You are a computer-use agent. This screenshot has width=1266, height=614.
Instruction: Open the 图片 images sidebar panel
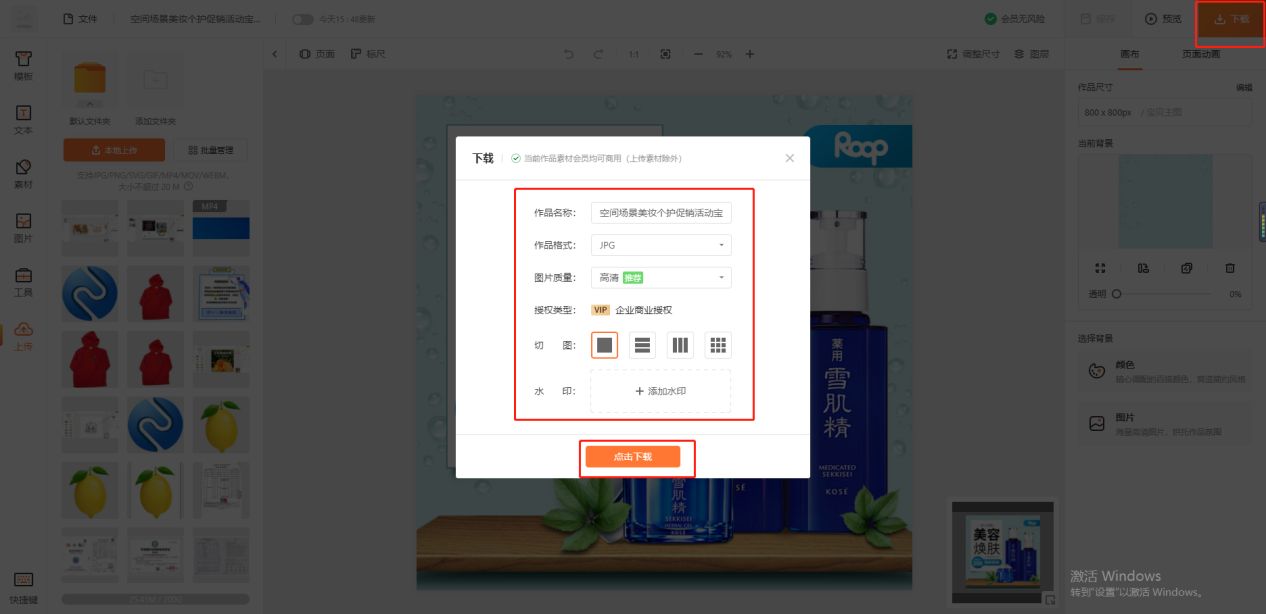coord(23,228)
